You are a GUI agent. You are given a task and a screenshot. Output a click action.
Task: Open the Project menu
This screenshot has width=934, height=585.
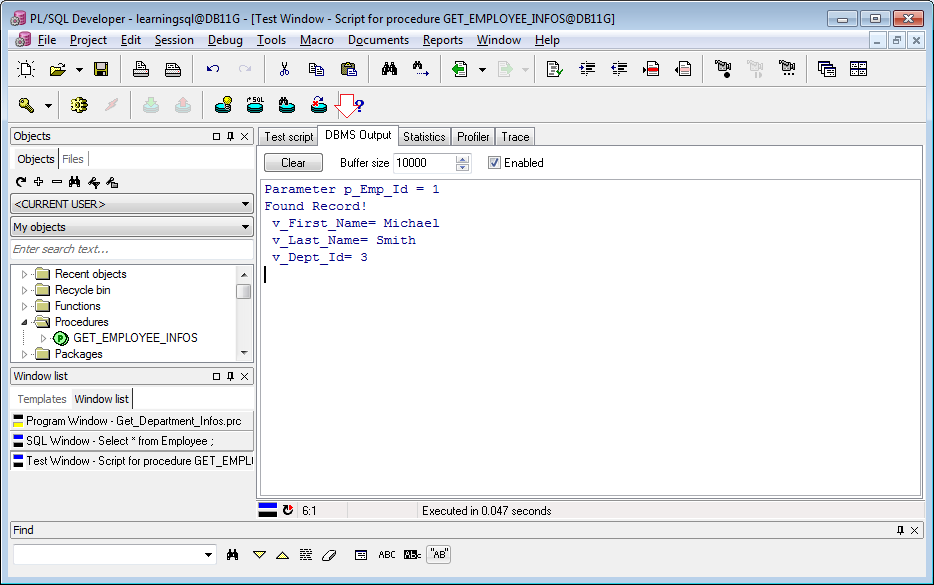tap(88, 40)
